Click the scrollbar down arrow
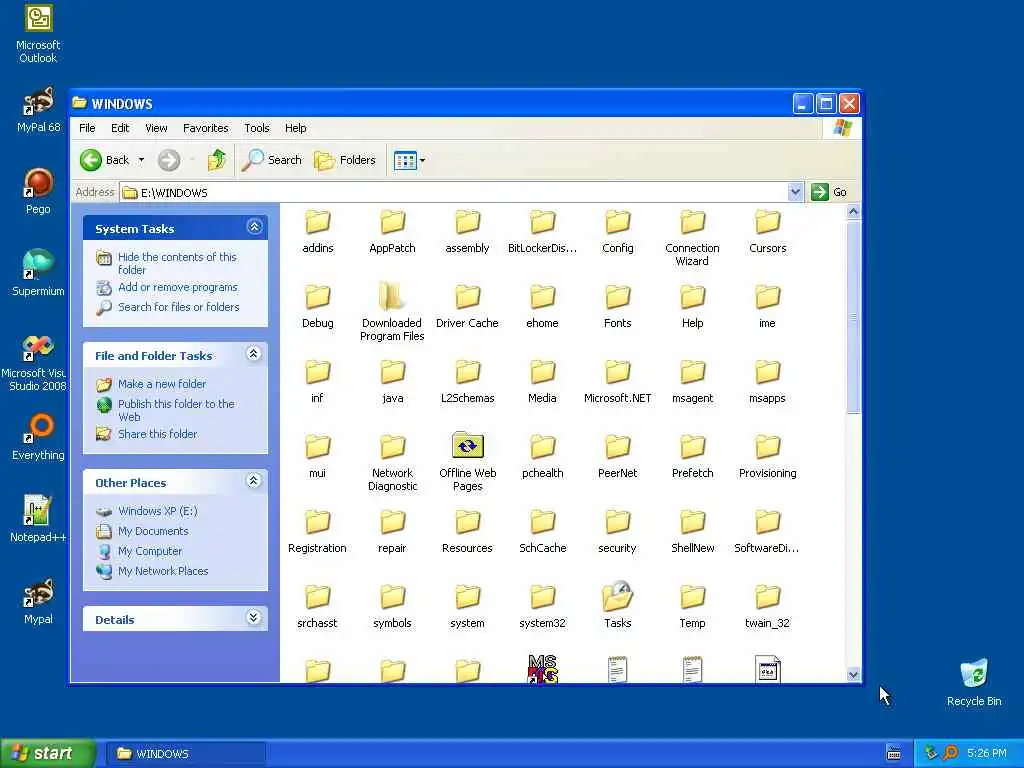 pos(853,675)
